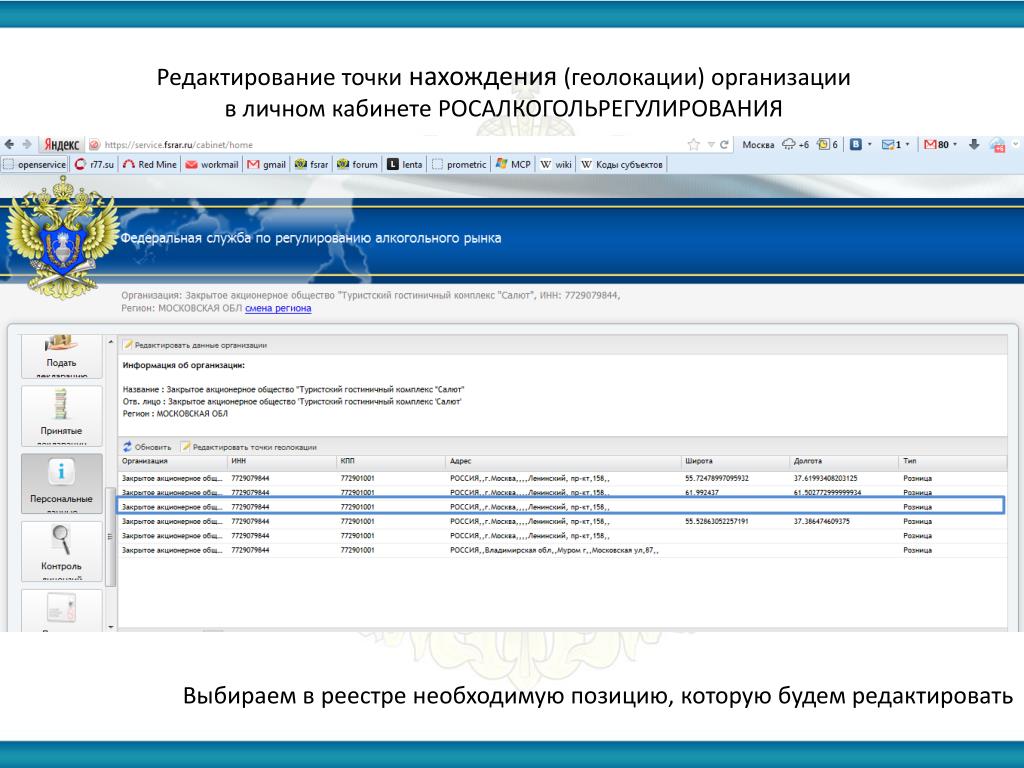Open the prometric bookmark
This screenshot has width=1024, height=768.
coord(459,165)
